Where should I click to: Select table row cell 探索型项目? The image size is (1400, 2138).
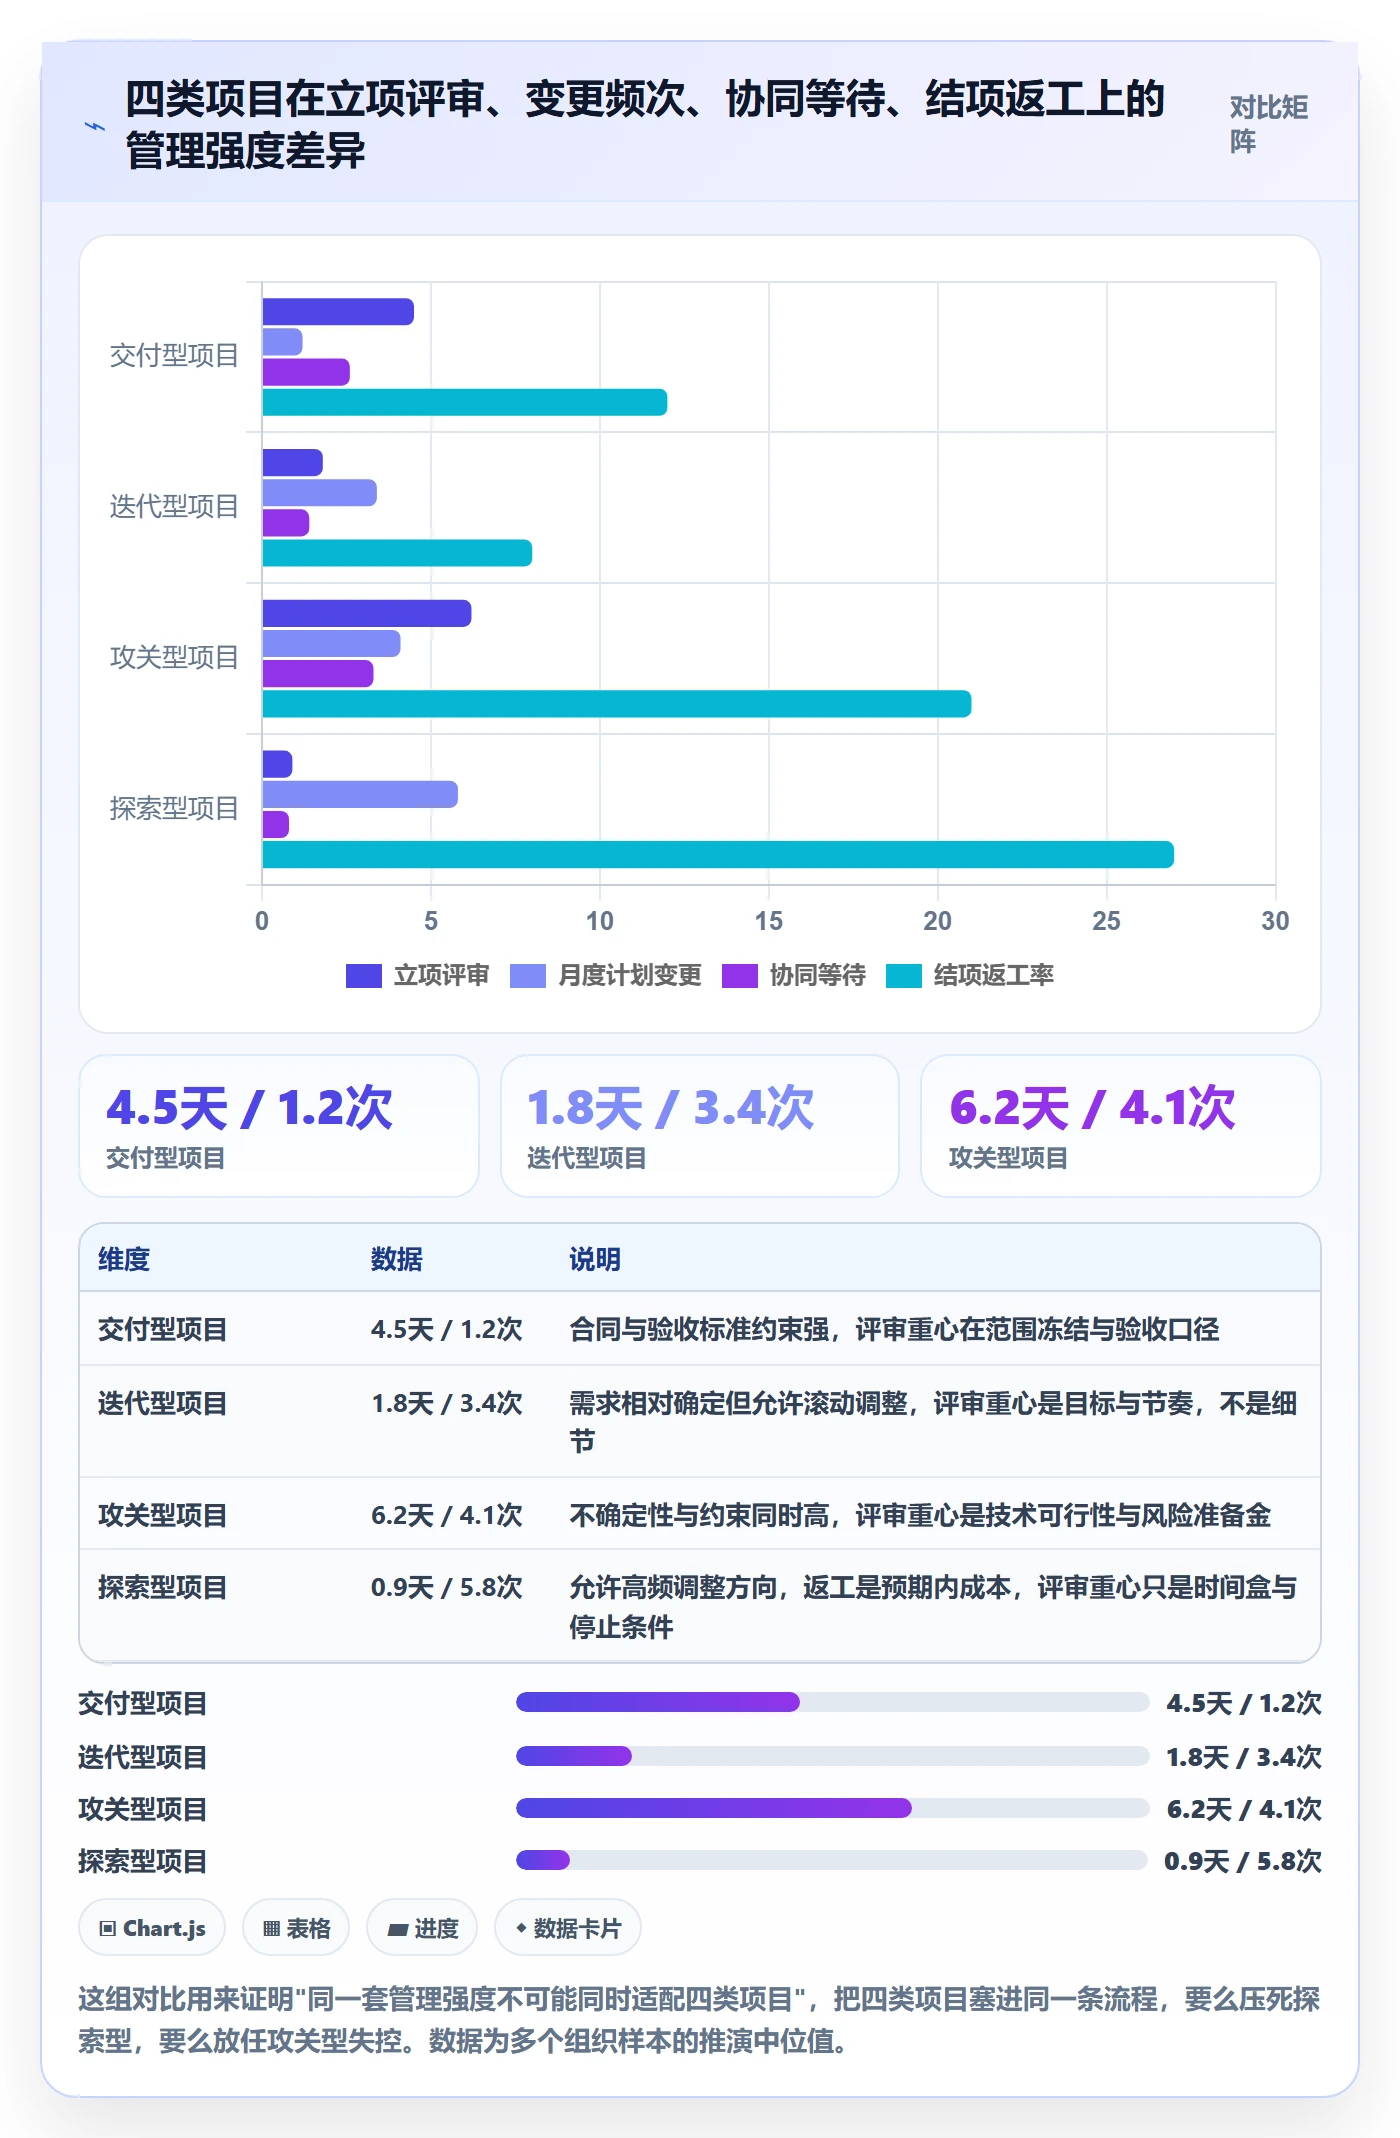[x=163, y=1587]
